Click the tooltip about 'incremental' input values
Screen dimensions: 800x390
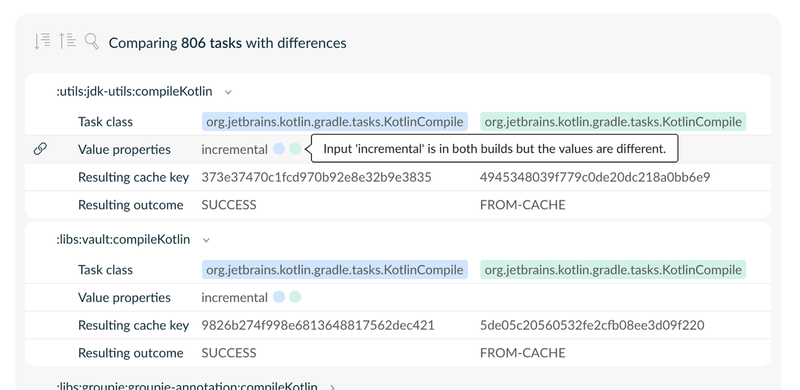[x=494, y=149]
